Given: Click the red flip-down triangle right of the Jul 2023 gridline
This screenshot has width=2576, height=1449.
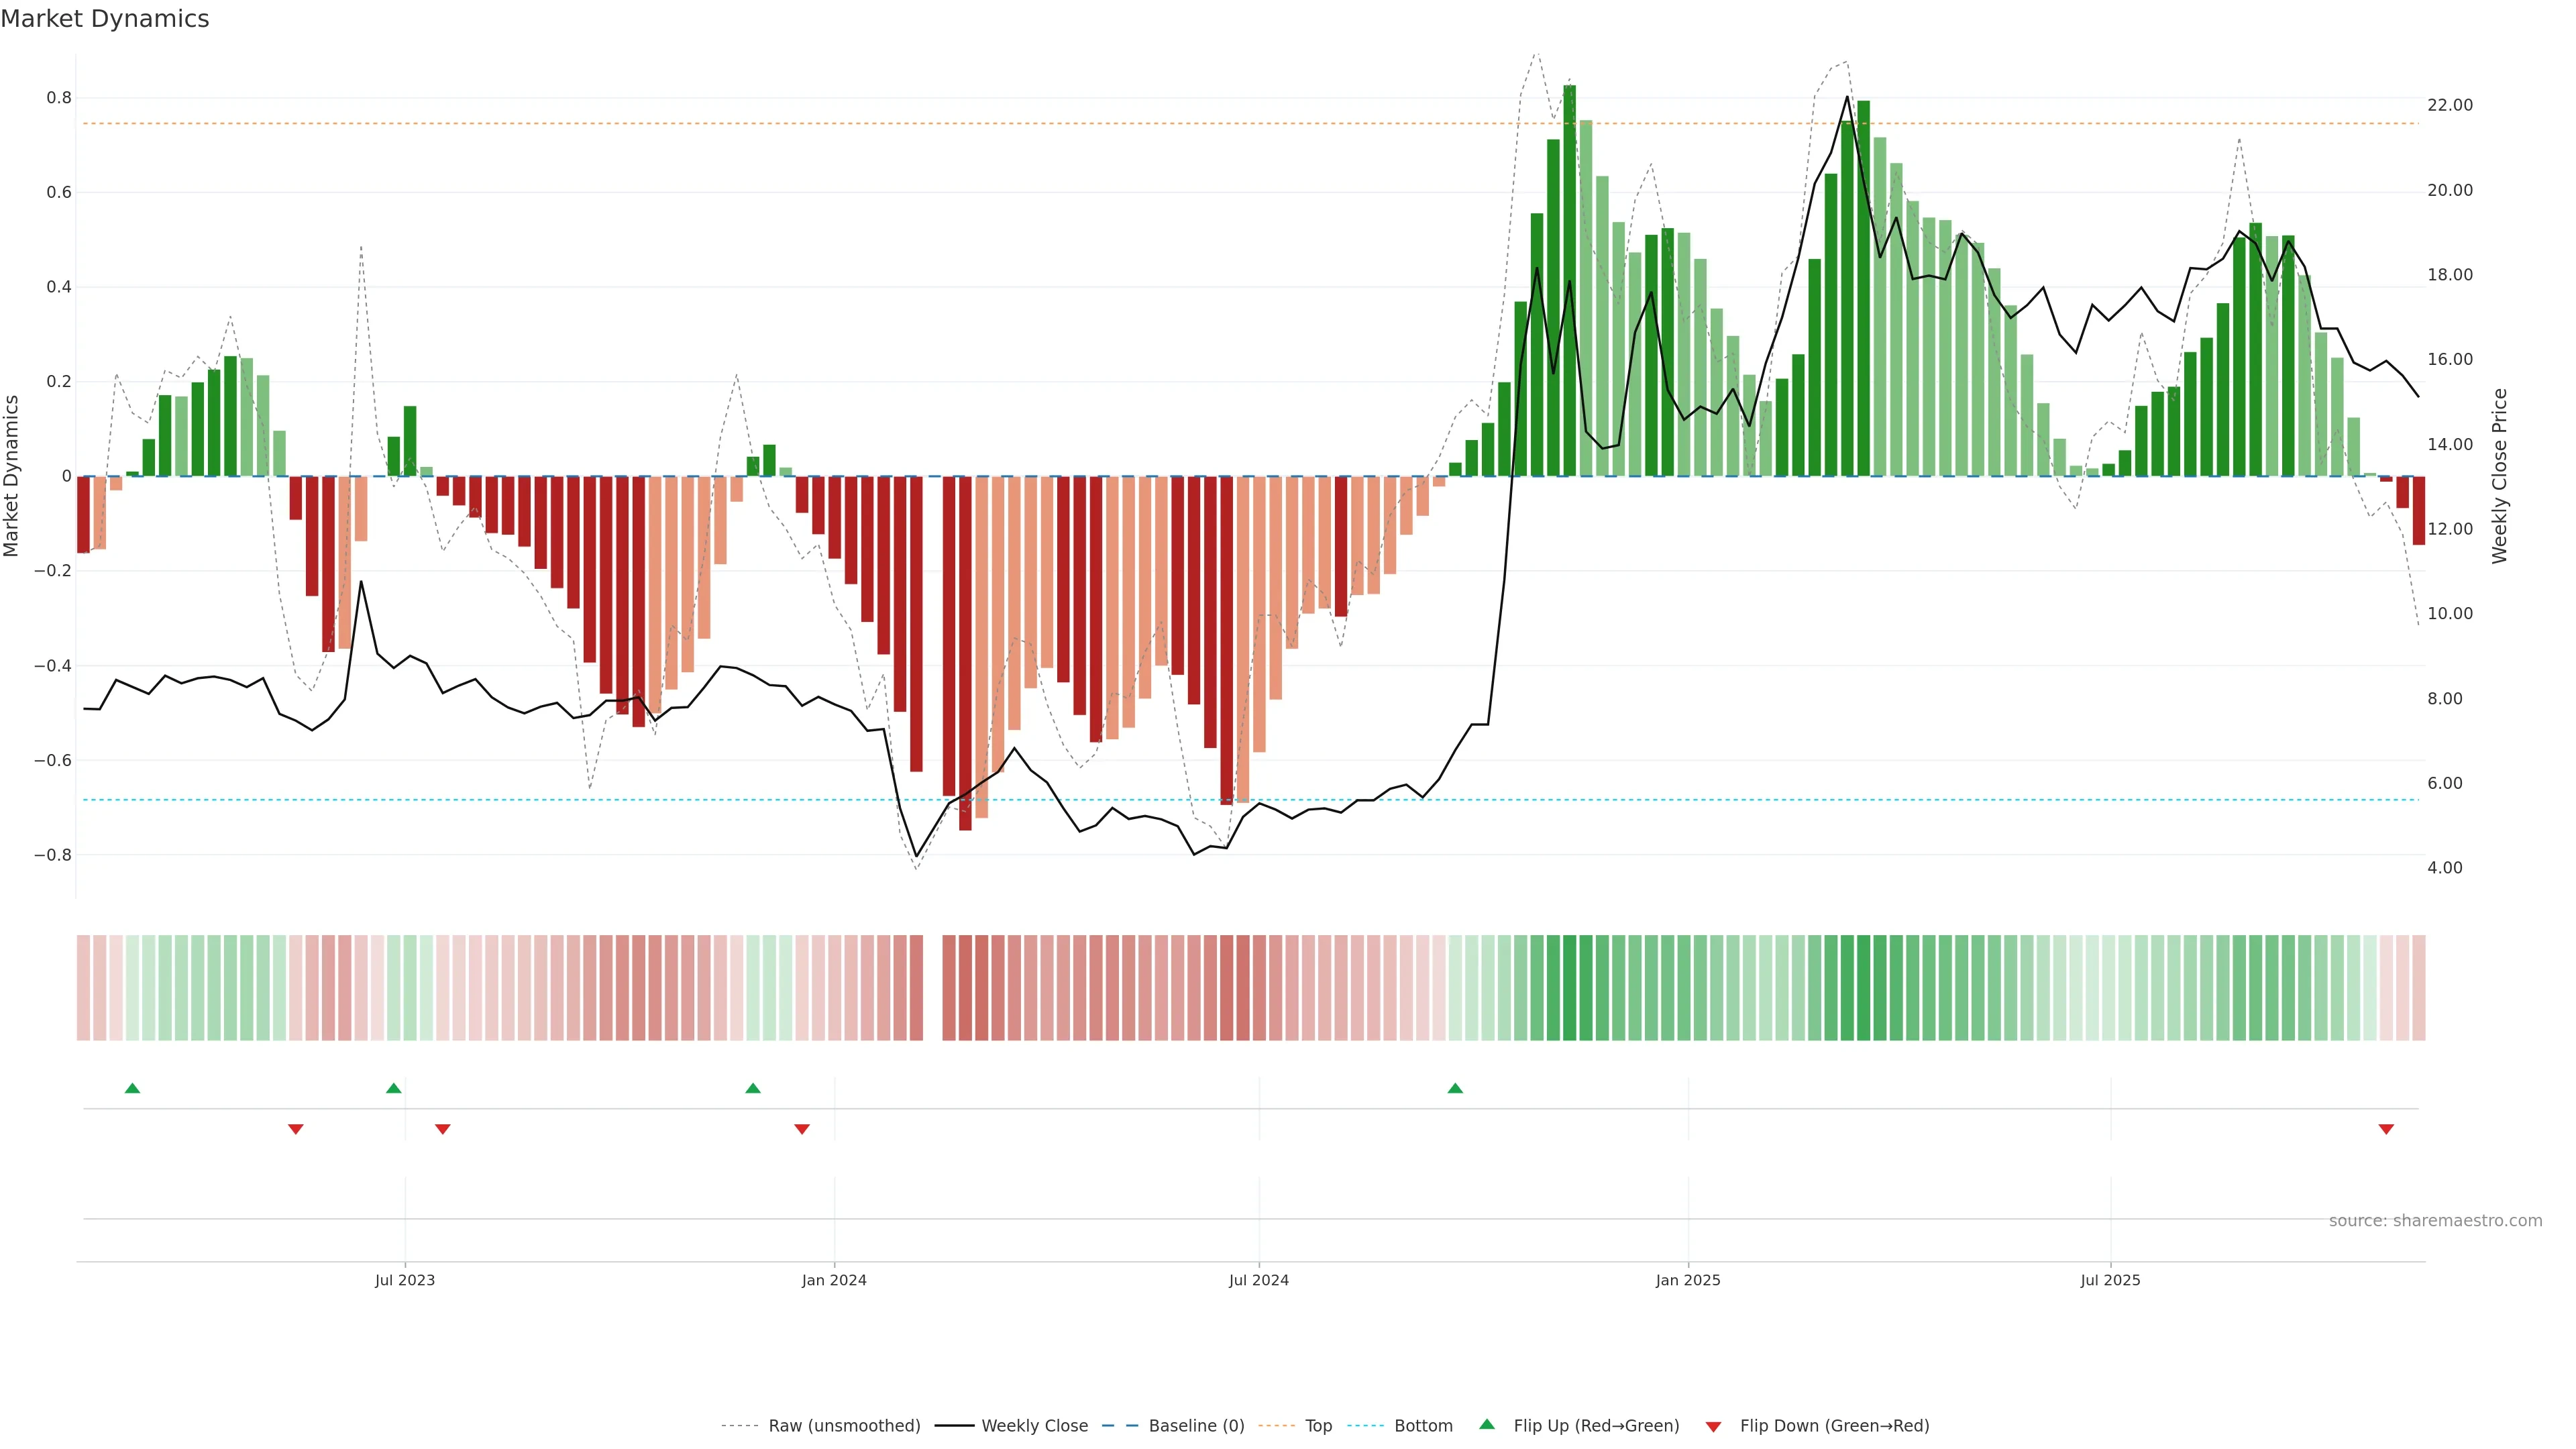Looking at the screenshot, I should point(443,1129).
